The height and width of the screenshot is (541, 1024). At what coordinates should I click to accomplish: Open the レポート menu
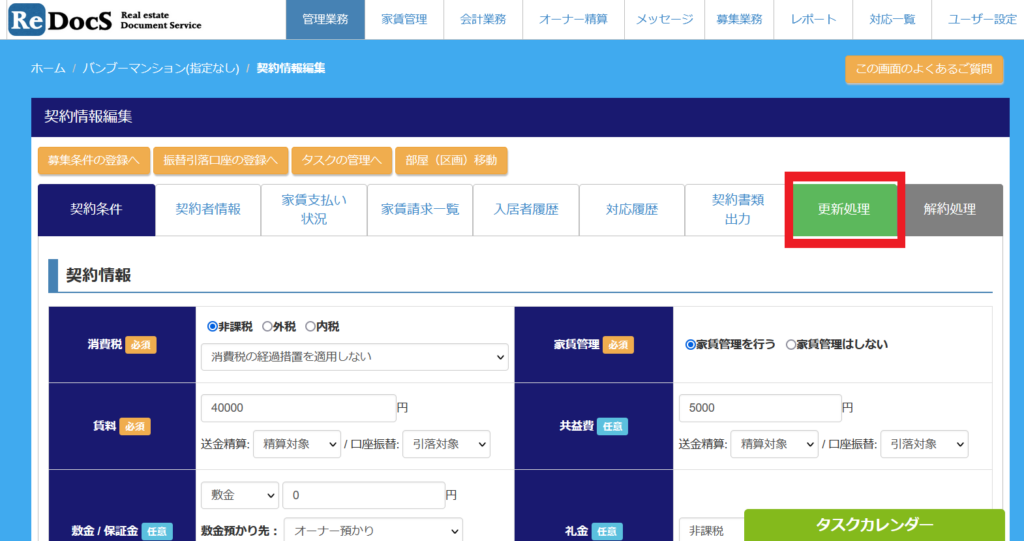click(813, 20)
